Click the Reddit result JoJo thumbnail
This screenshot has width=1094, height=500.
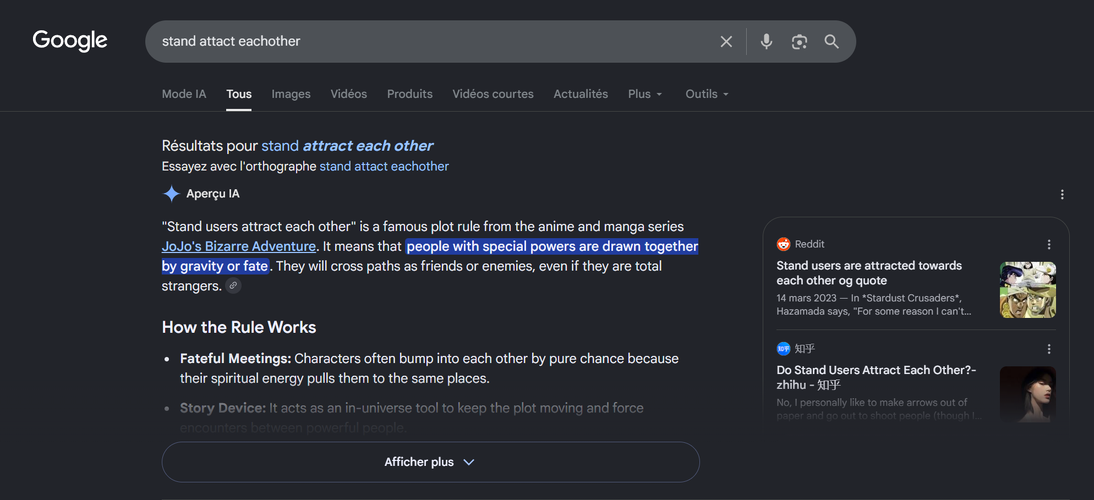click(x=1028, y=290)
